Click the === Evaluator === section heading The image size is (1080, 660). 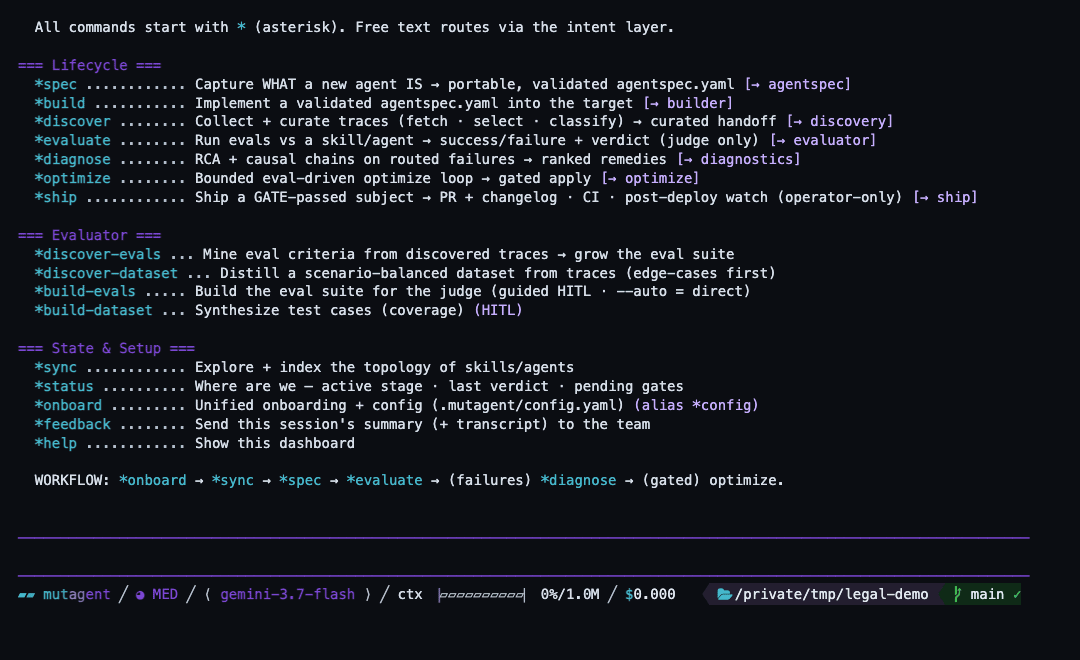click(x=90, y=235)
